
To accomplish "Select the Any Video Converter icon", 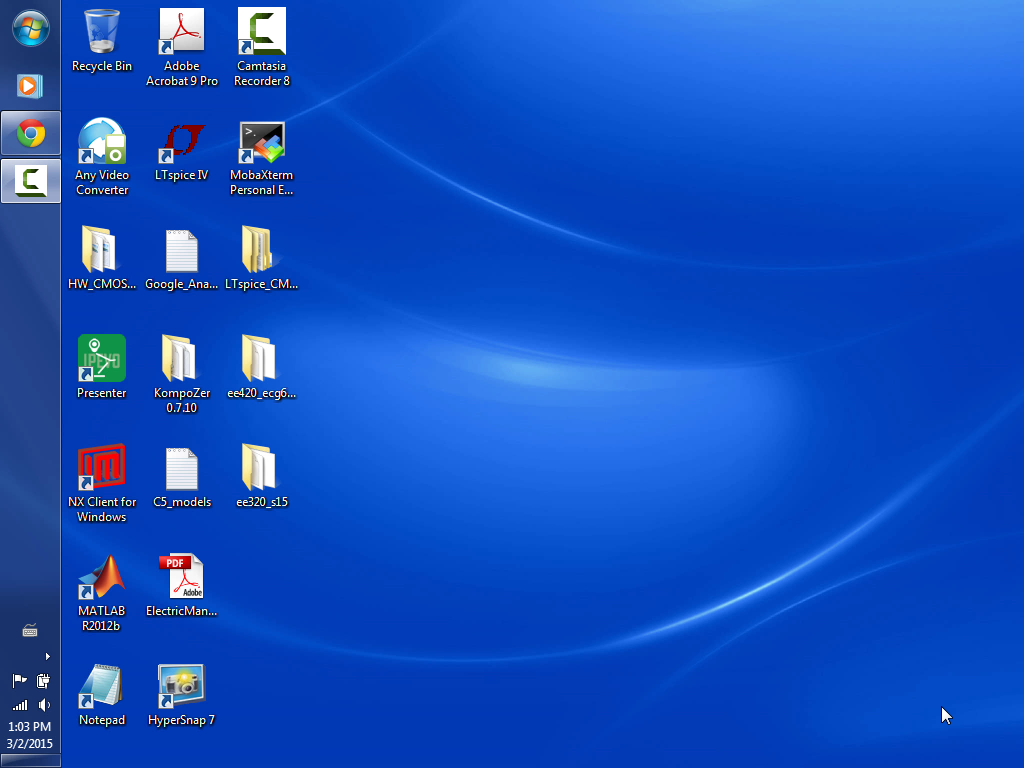I will click(x=102, y=142).
